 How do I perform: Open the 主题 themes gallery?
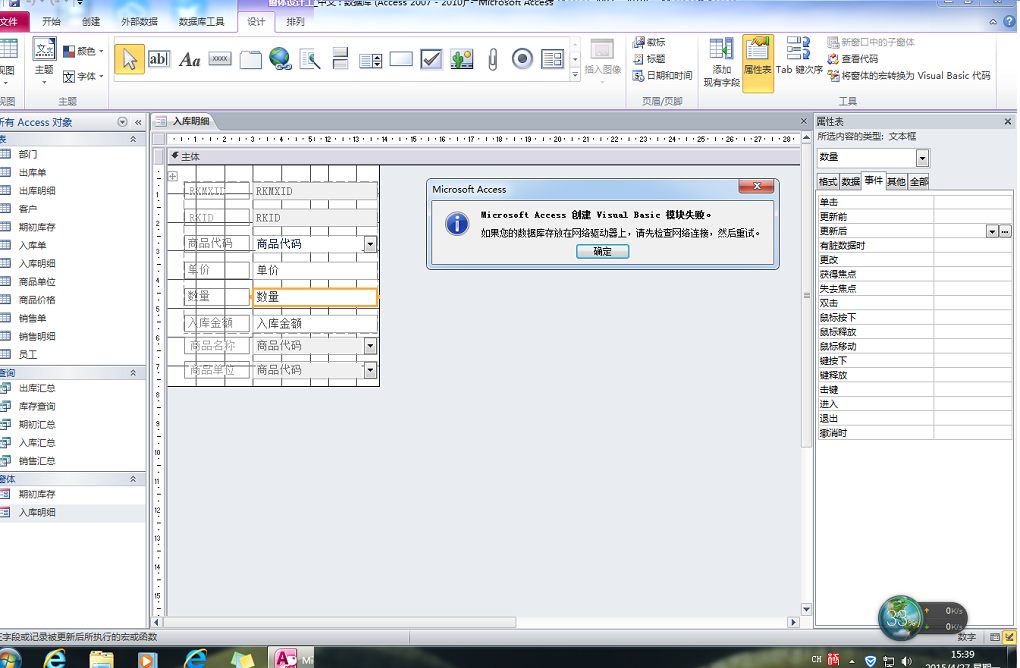coord(44,62)
